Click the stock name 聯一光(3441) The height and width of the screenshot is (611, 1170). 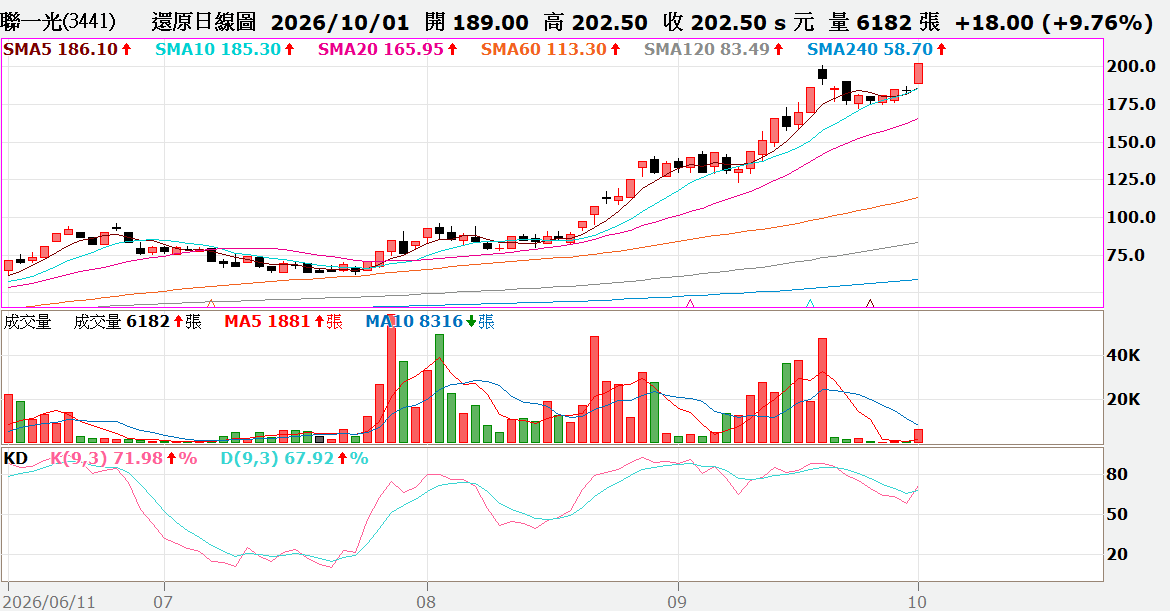[59, 22]
